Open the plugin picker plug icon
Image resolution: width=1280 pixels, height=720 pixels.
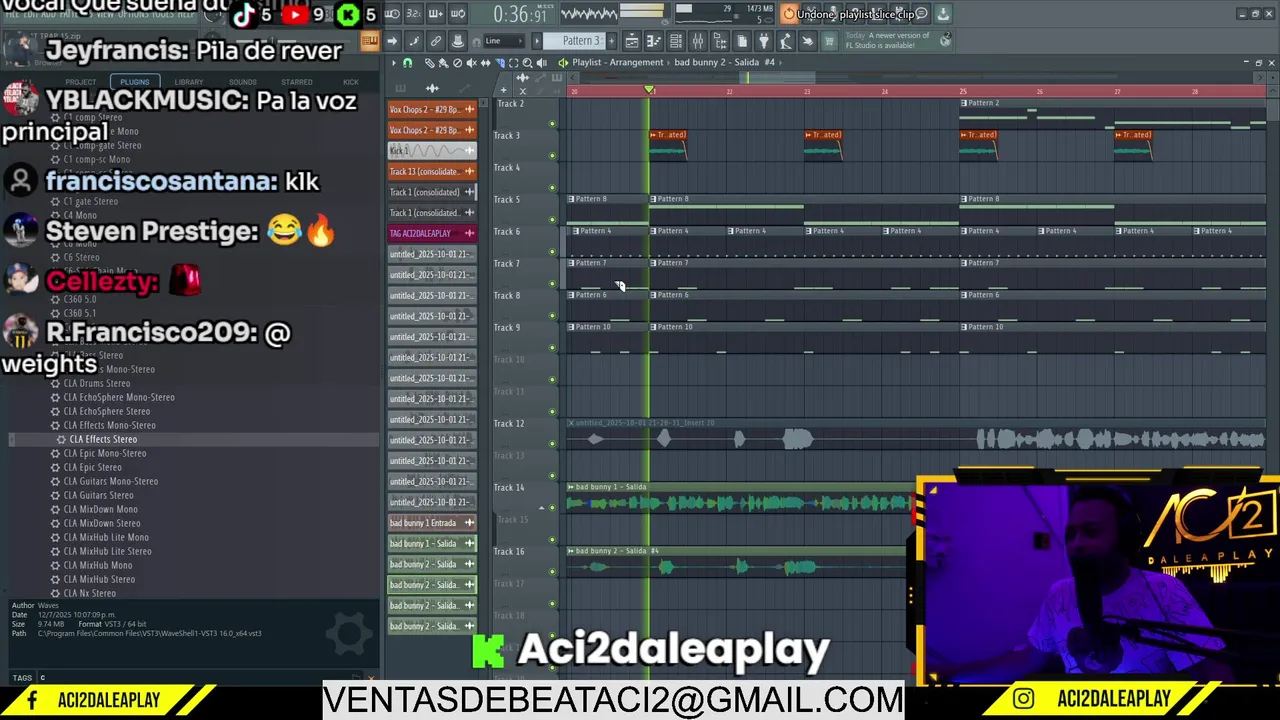click(764, 41)
